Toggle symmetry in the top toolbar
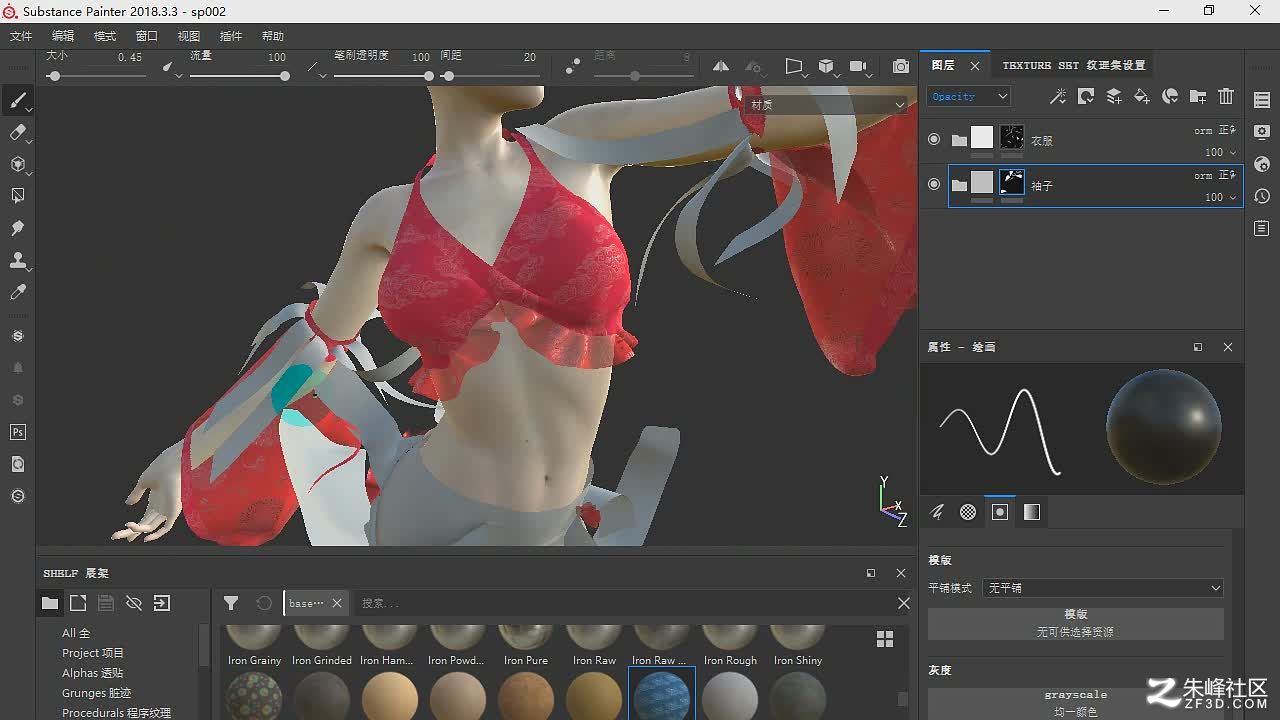This screenshot has width=1280, height=720. point(721,66)
